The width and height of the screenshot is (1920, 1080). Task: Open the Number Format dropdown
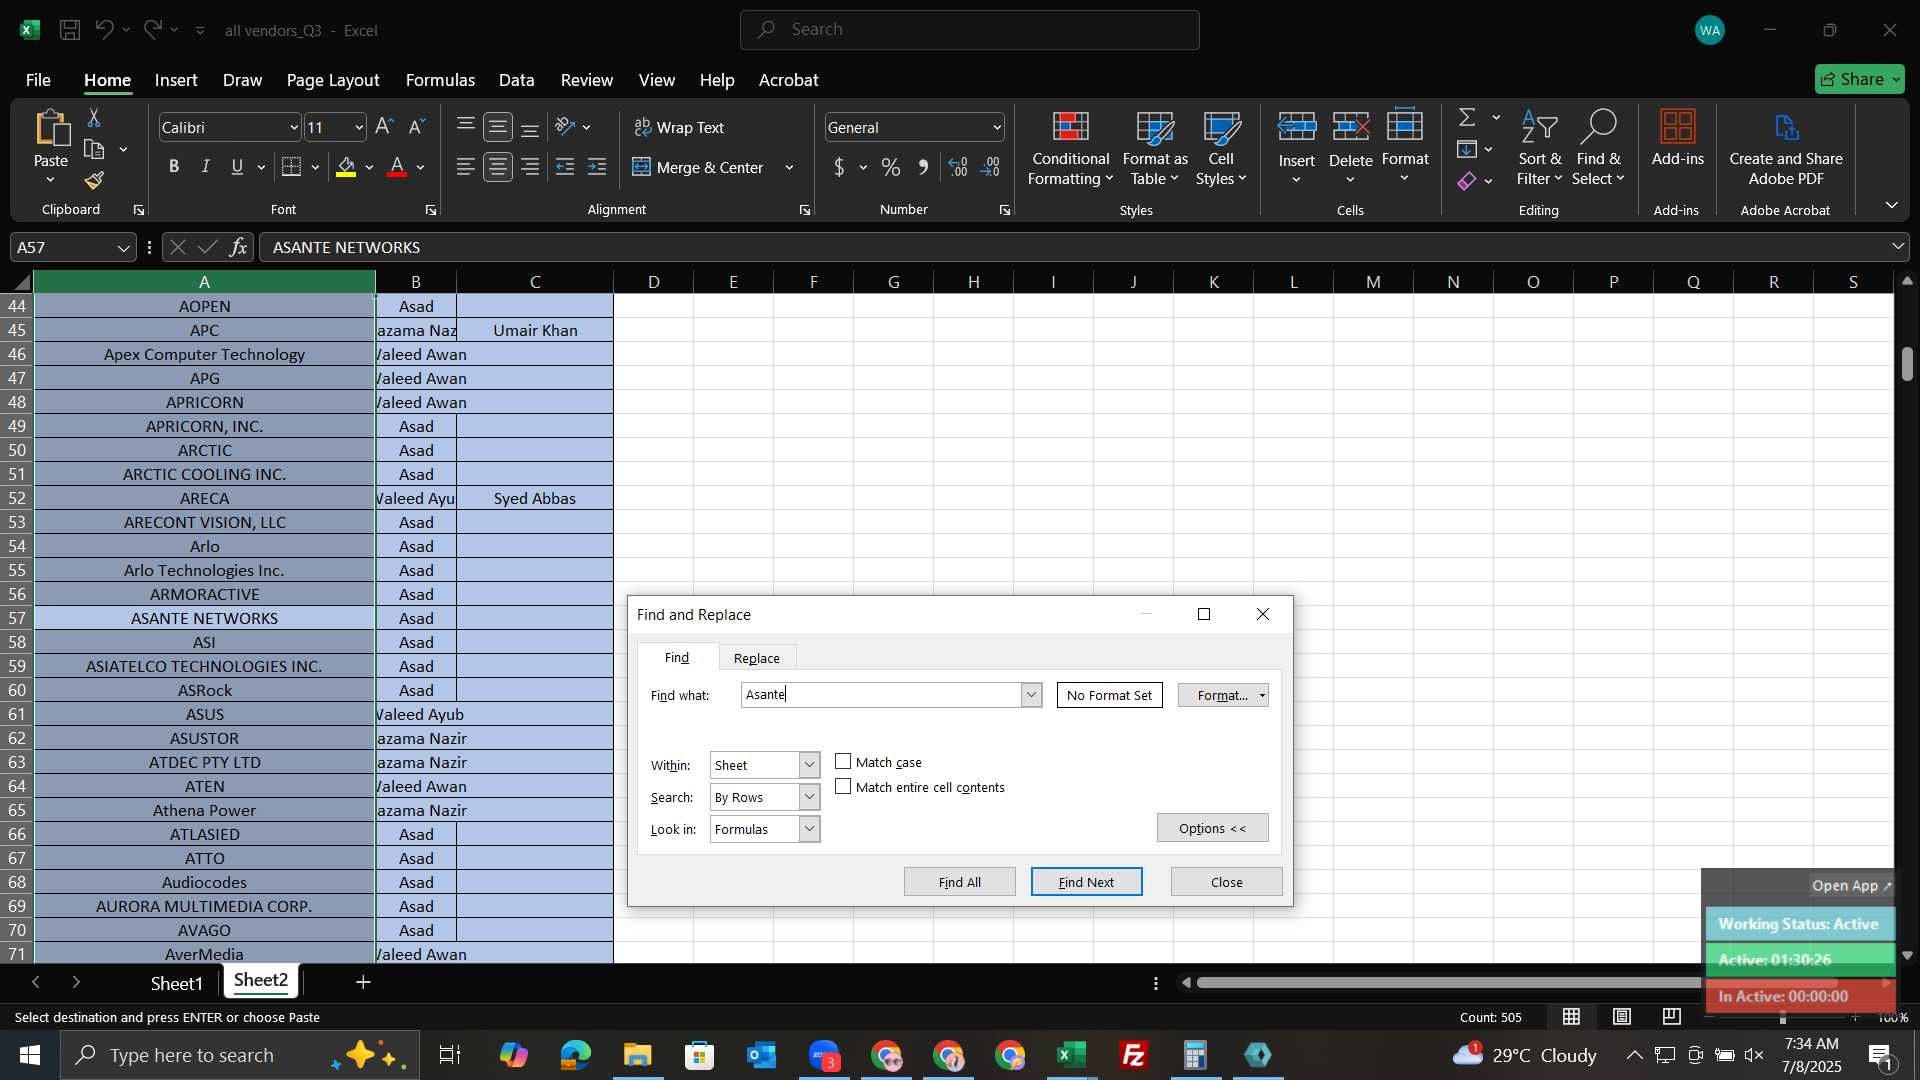tap(996, 127)
